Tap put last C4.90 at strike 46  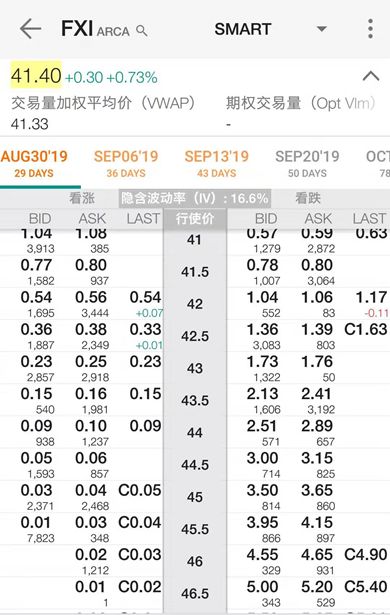[x=366, y=555]
